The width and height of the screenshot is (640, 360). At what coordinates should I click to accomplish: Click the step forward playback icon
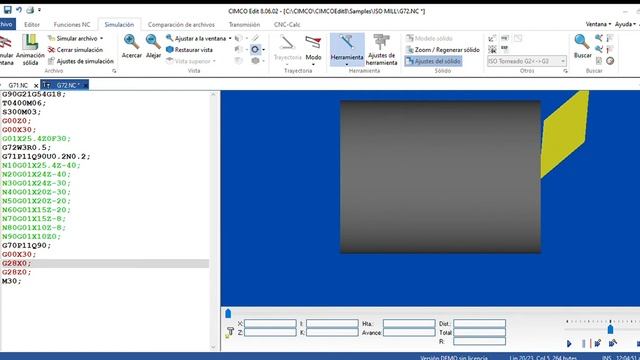tap(598, 344)
